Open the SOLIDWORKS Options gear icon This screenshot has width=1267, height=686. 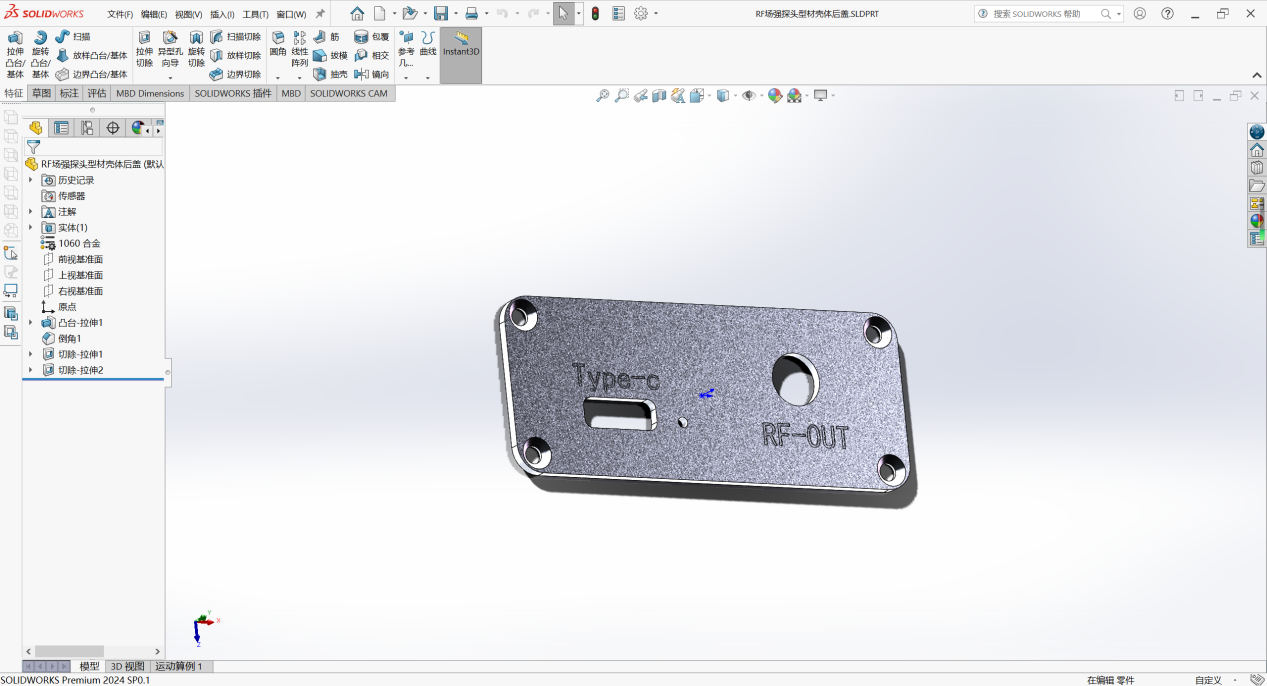click(641, 14)
